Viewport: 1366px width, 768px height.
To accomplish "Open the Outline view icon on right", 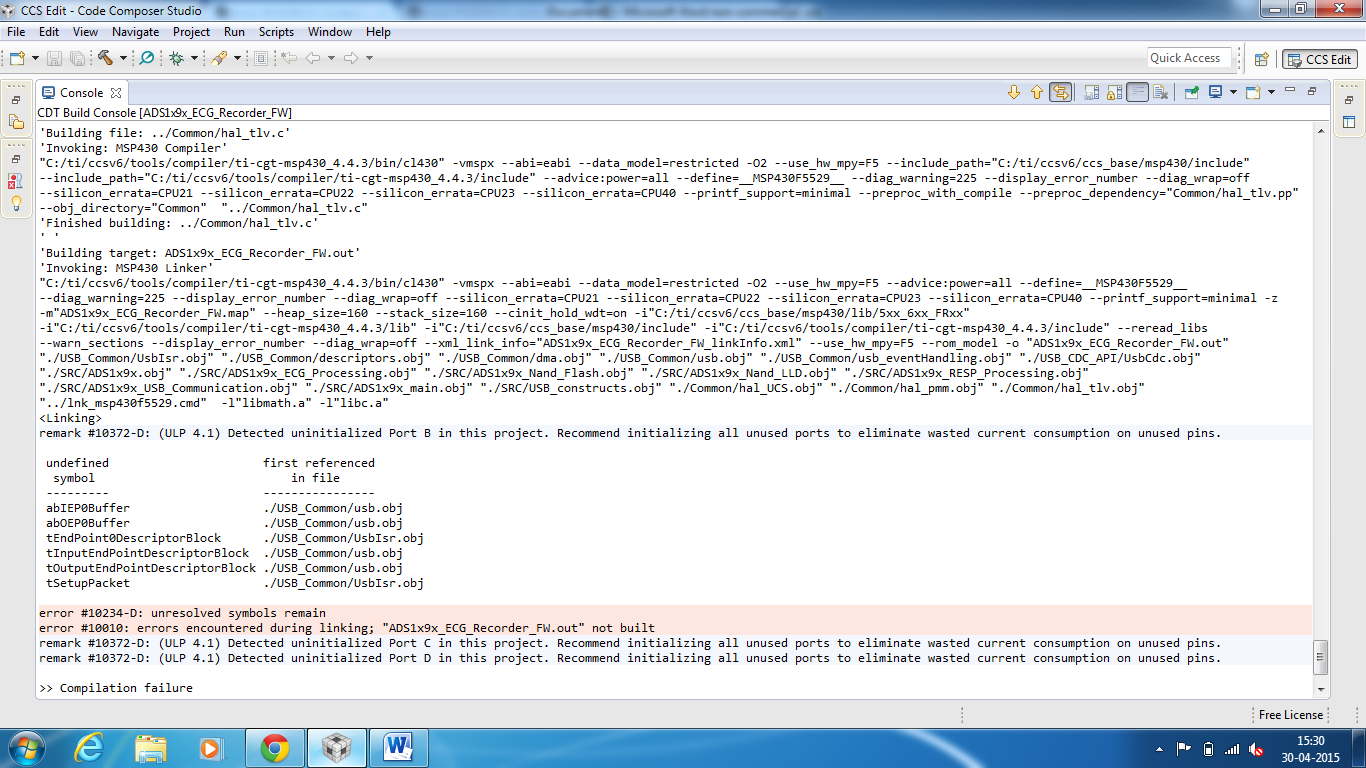I will click(x=1349, y=122).
